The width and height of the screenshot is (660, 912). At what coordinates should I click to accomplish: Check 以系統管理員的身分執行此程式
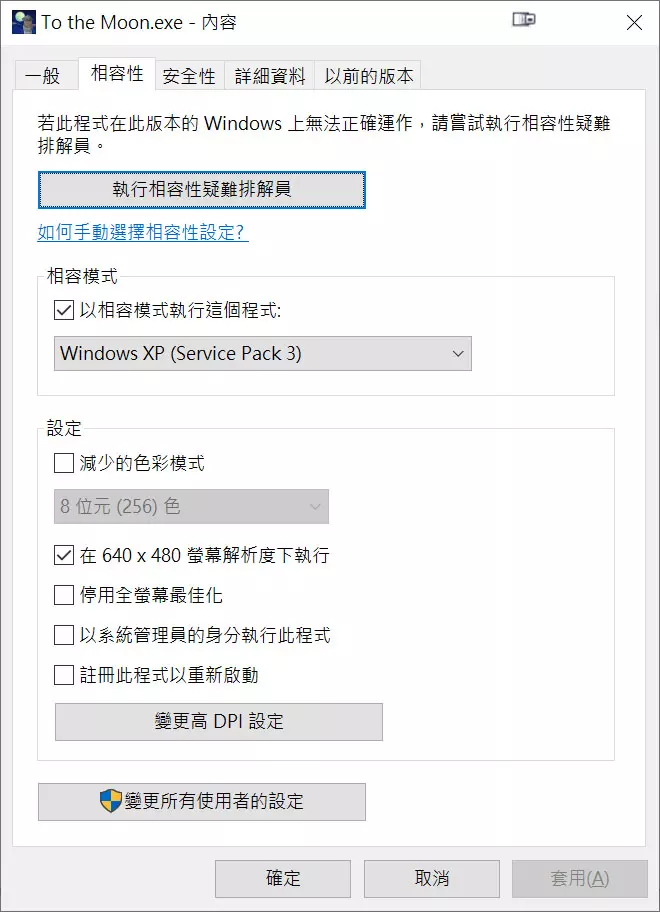[x=65, y=635]
